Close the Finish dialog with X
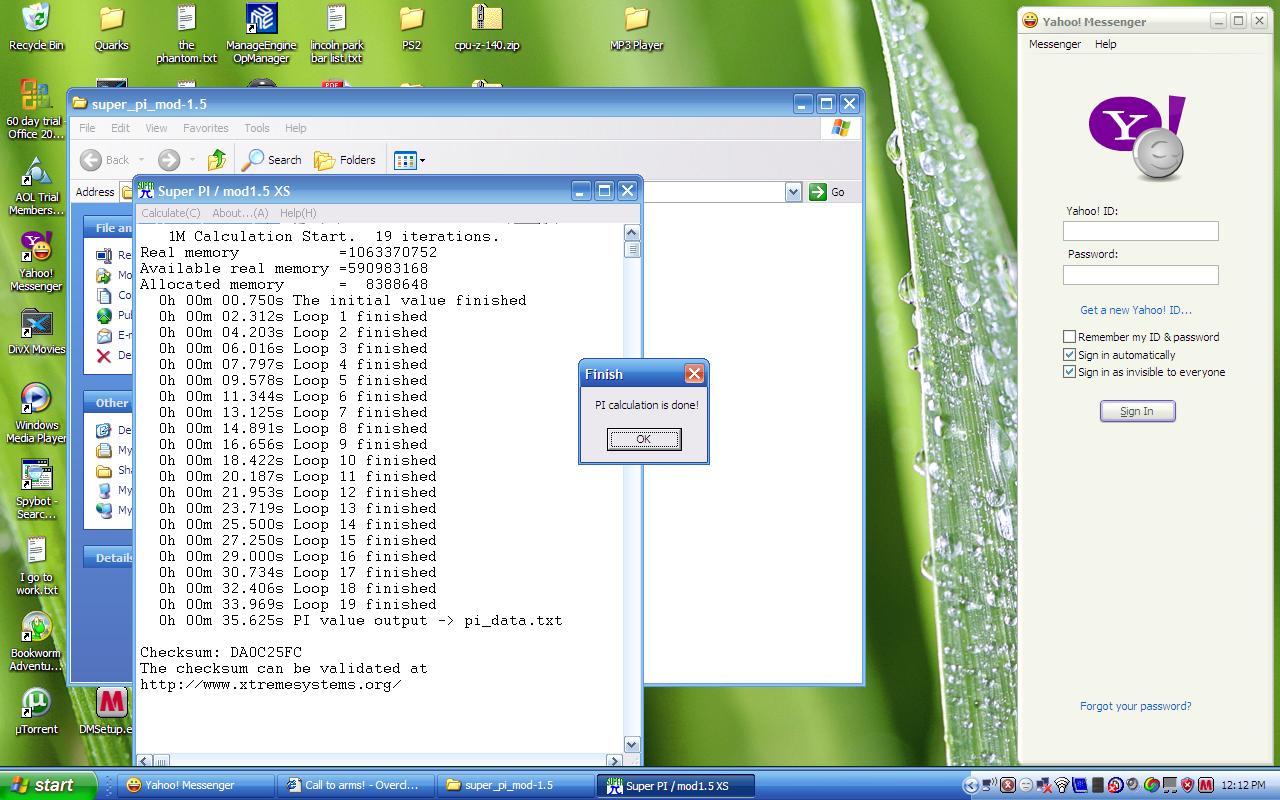The image size is (1280, 800). click(694, 374)
